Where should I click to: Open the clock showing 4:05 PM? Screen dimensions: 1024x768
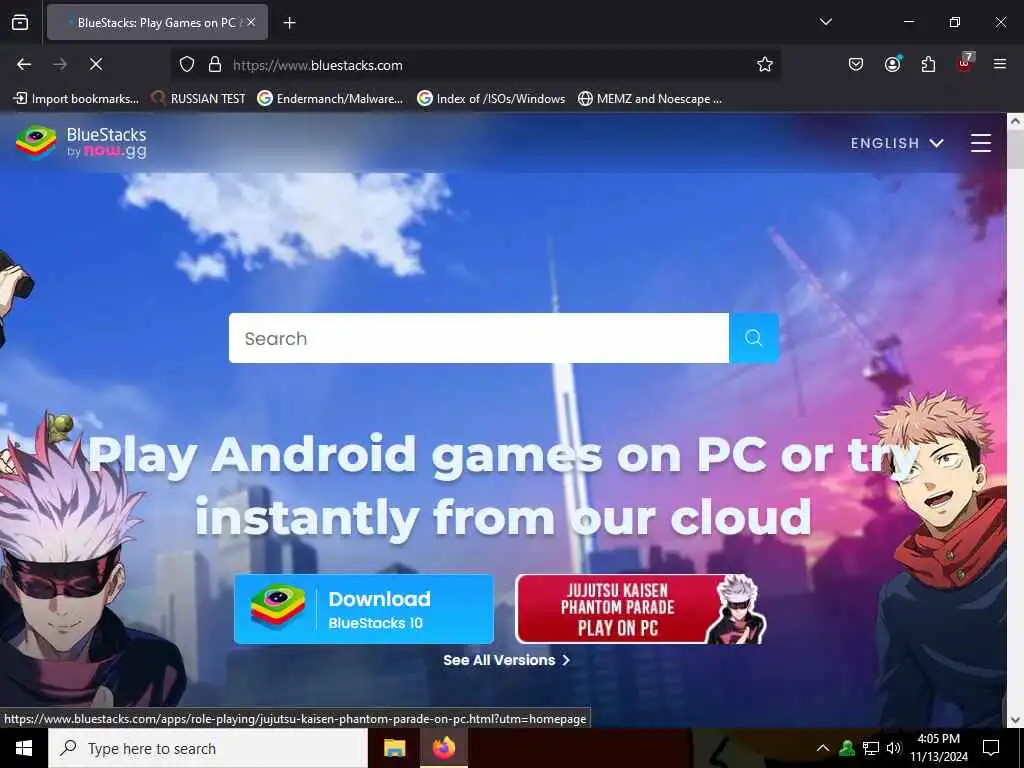click(939, 748)
